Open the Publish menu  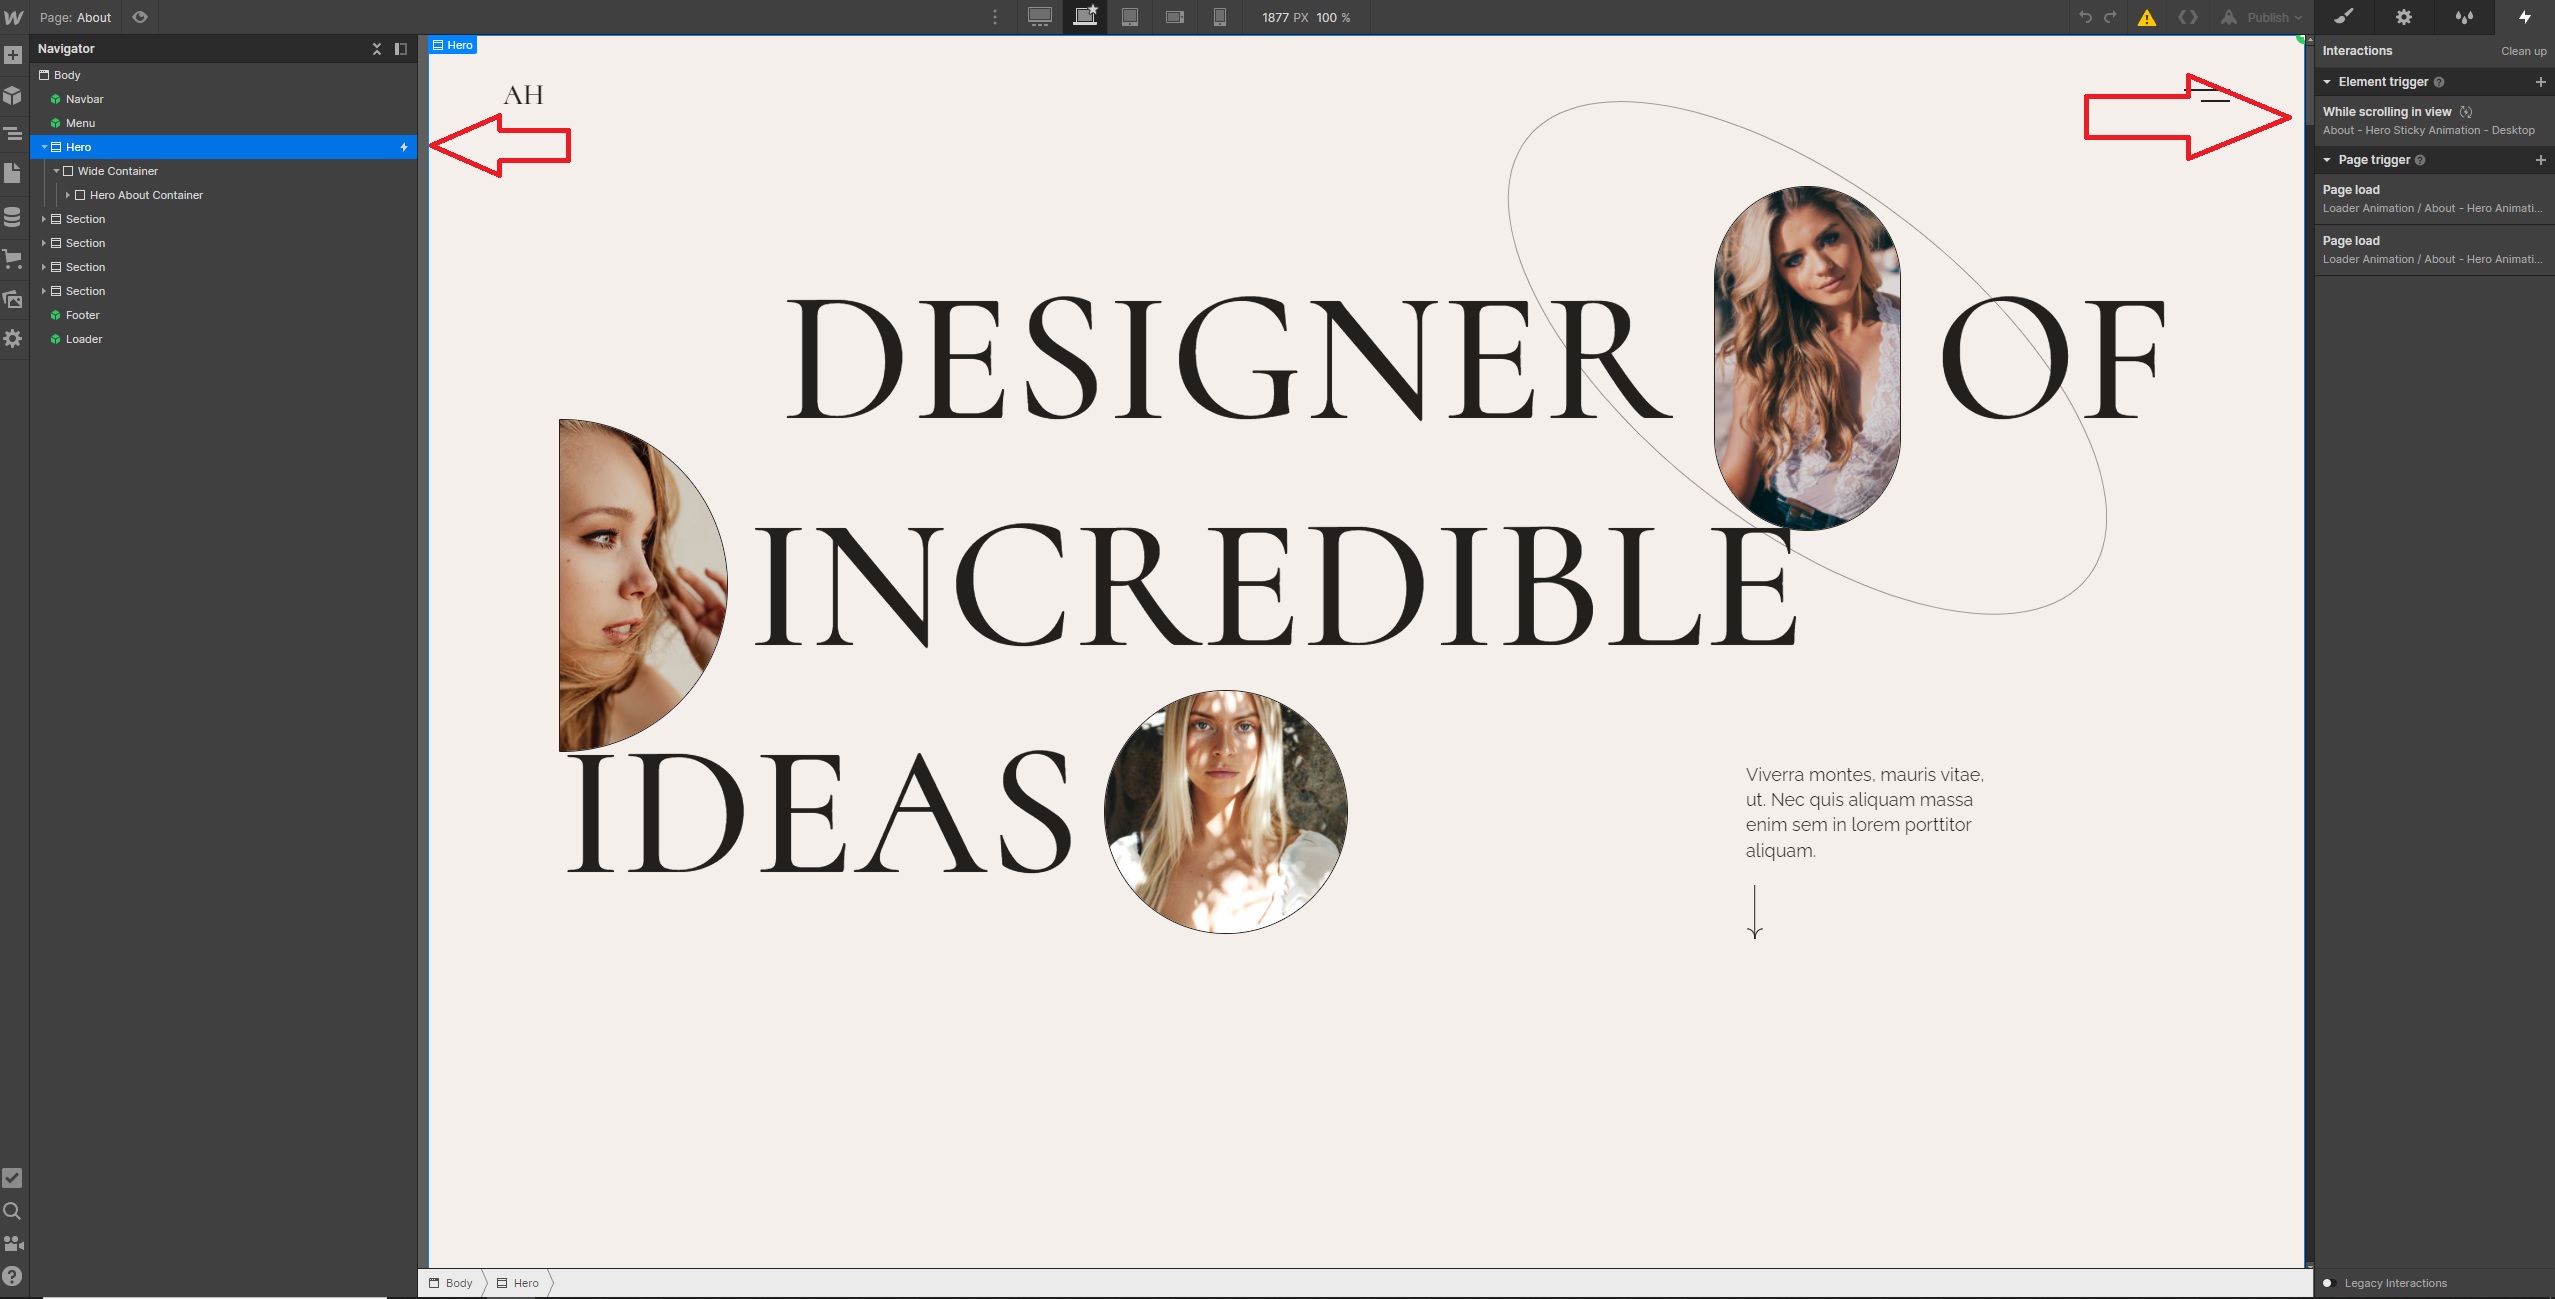(x=2266, y=17)
